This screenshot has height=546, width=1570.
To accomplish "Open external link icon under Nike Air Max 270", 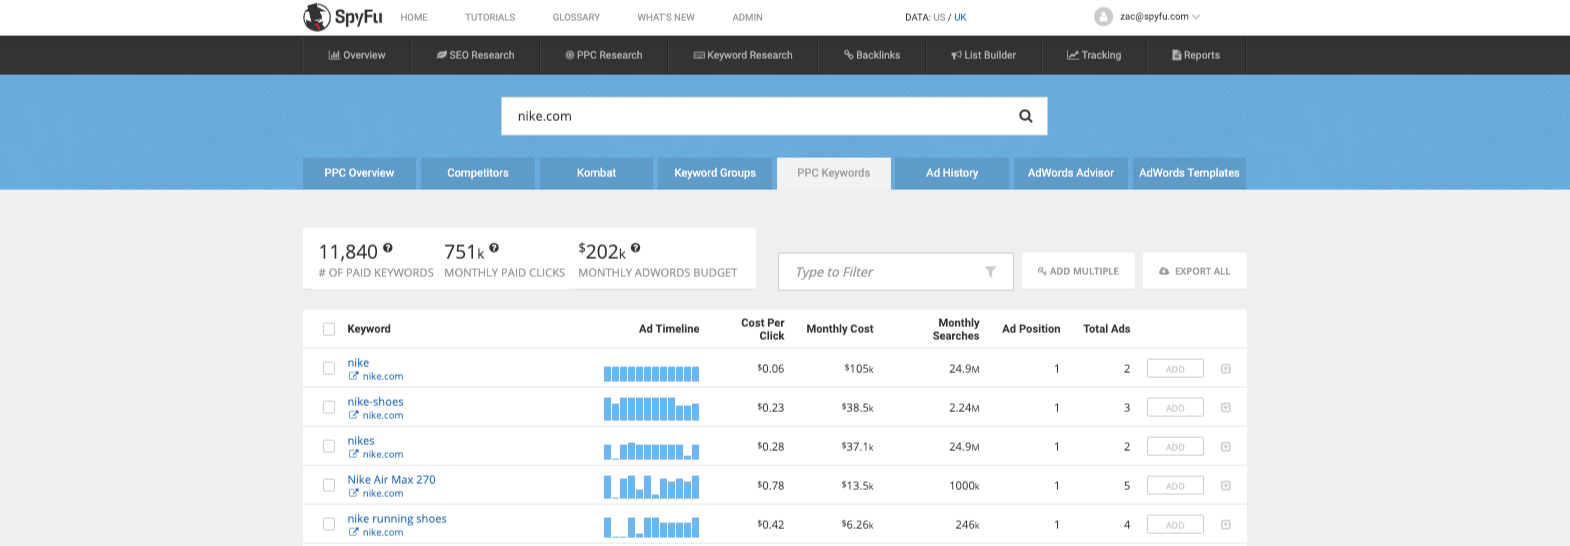I will (x=353, y=493).
